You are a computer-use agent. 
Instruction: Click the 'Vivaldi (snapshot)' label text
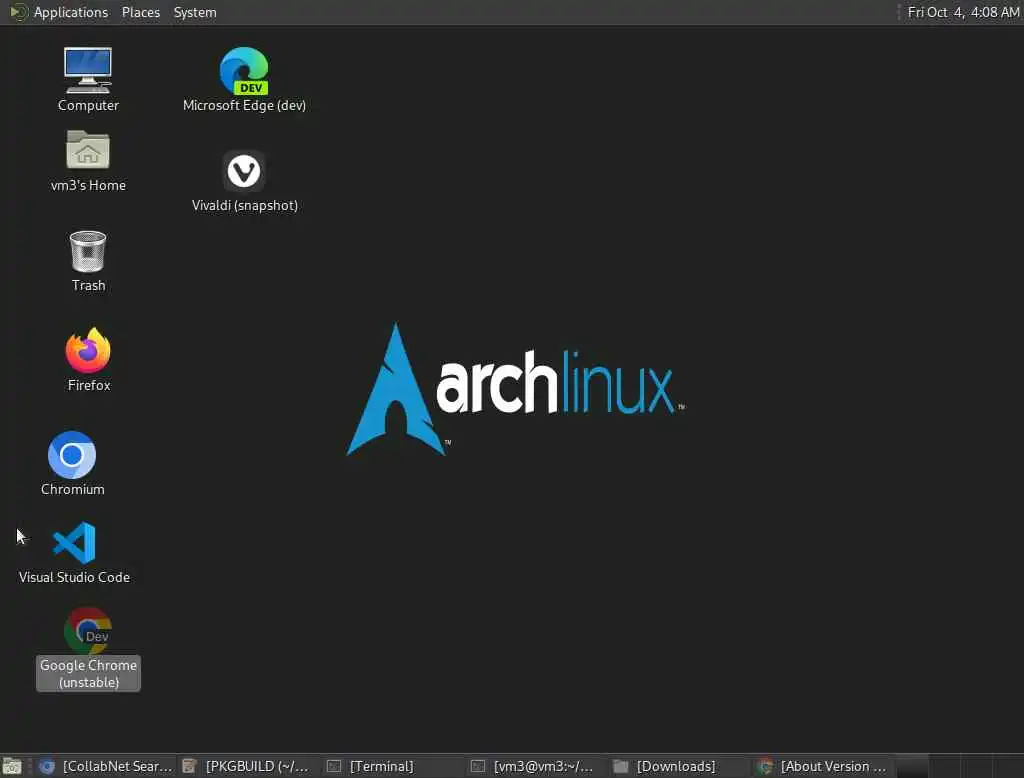point(245,205)
